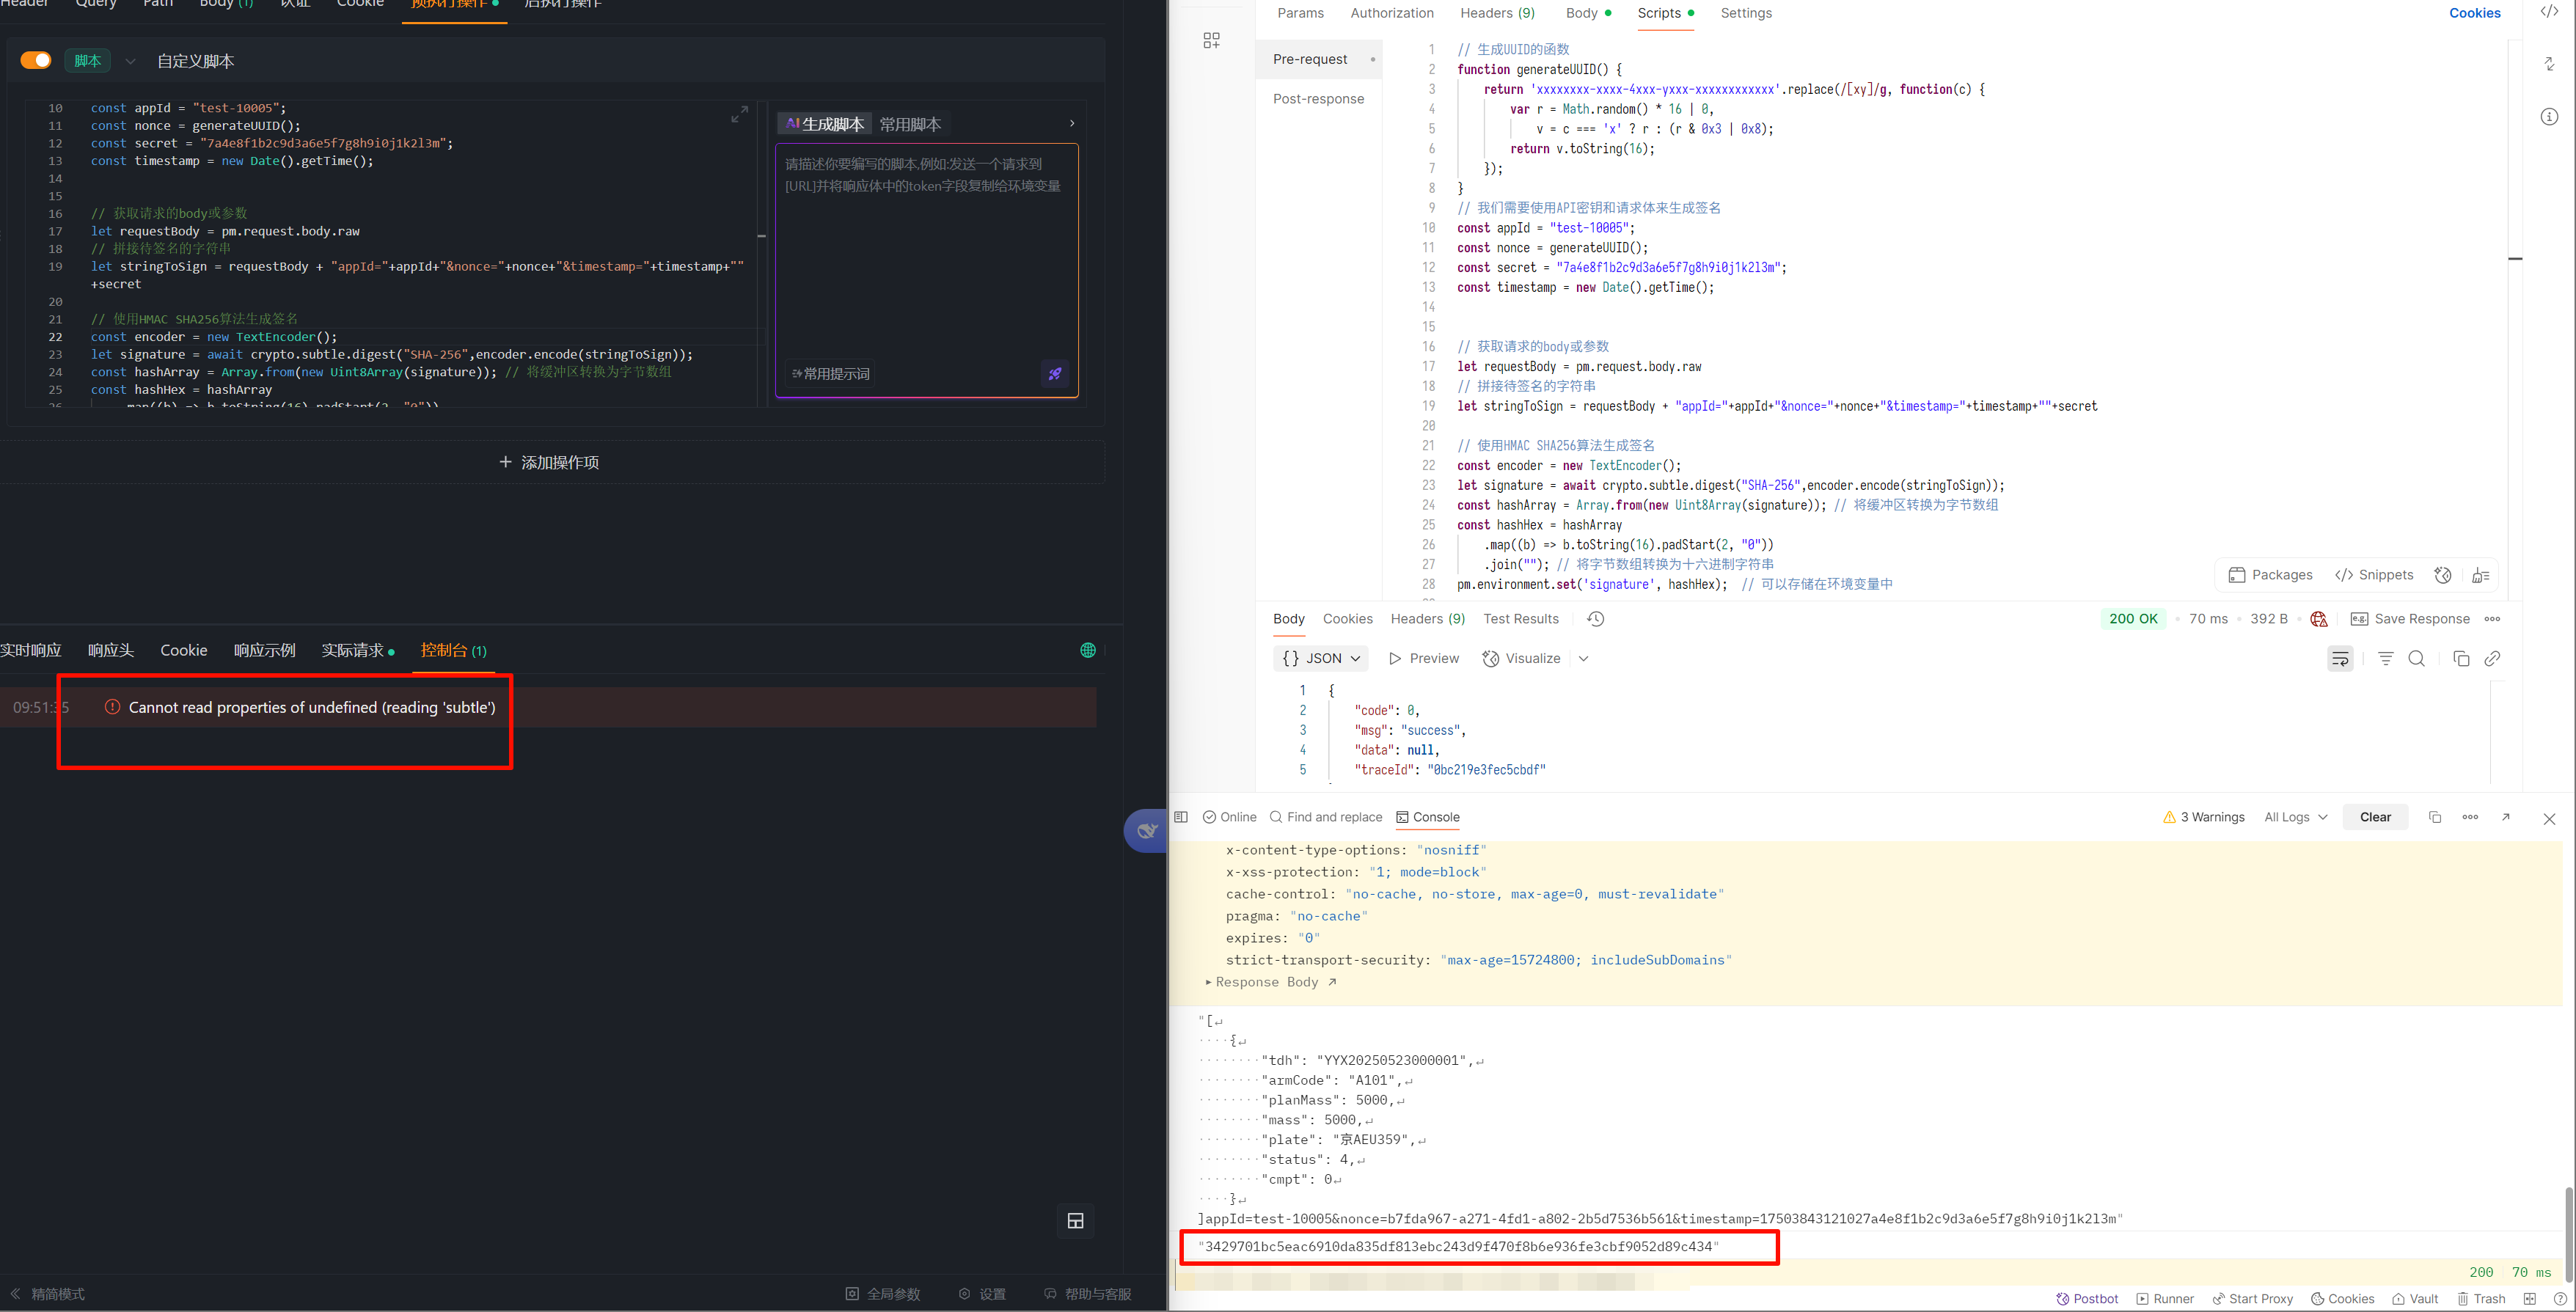Image resolution: width=2576 pixels, height=1312 pixels.
Task: Click the Postbot sparkle icon in script toolbar
Action: click(2443, 575)
